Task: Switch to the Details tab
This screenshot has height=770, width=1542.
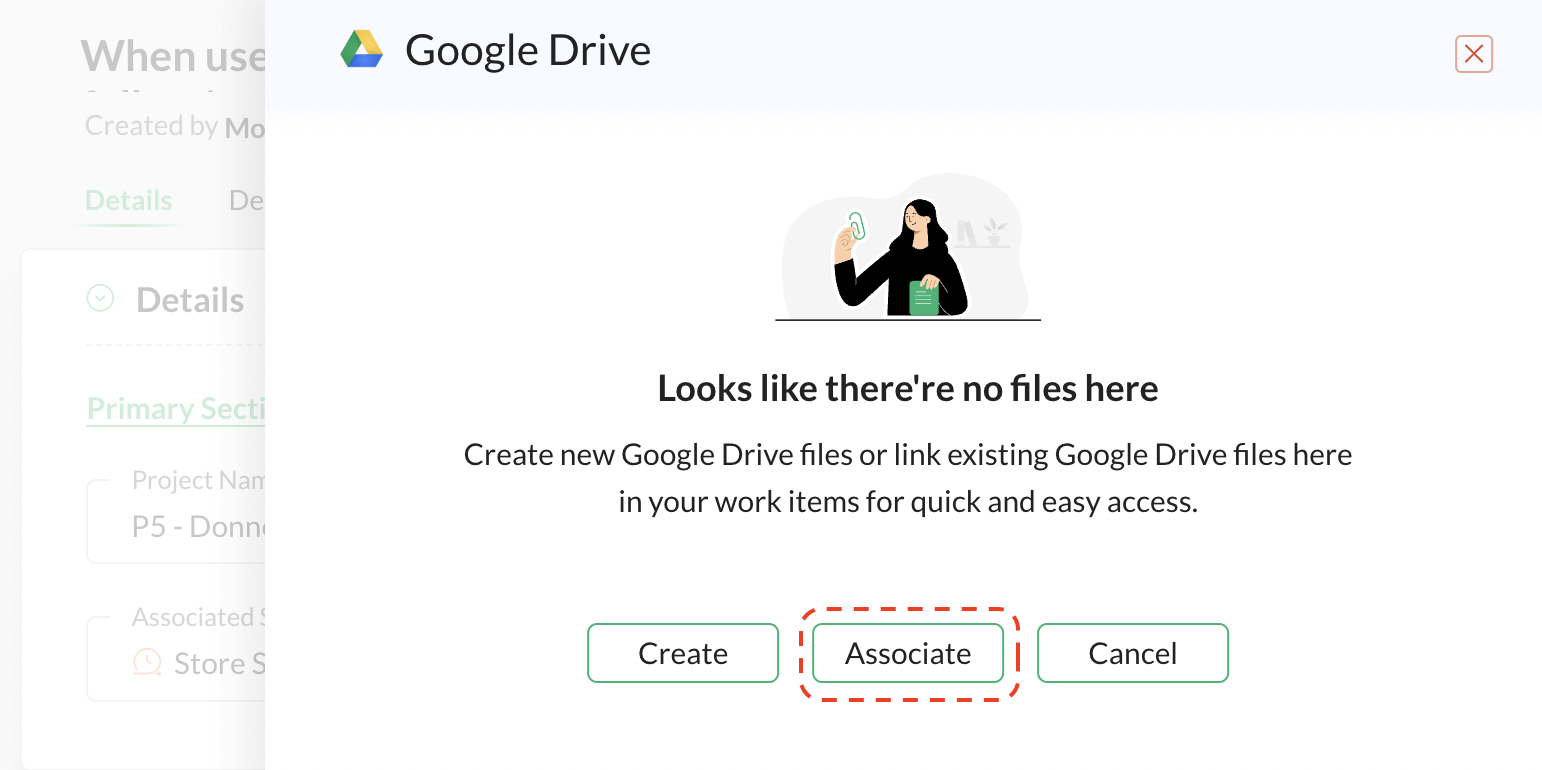Action: 129,200
